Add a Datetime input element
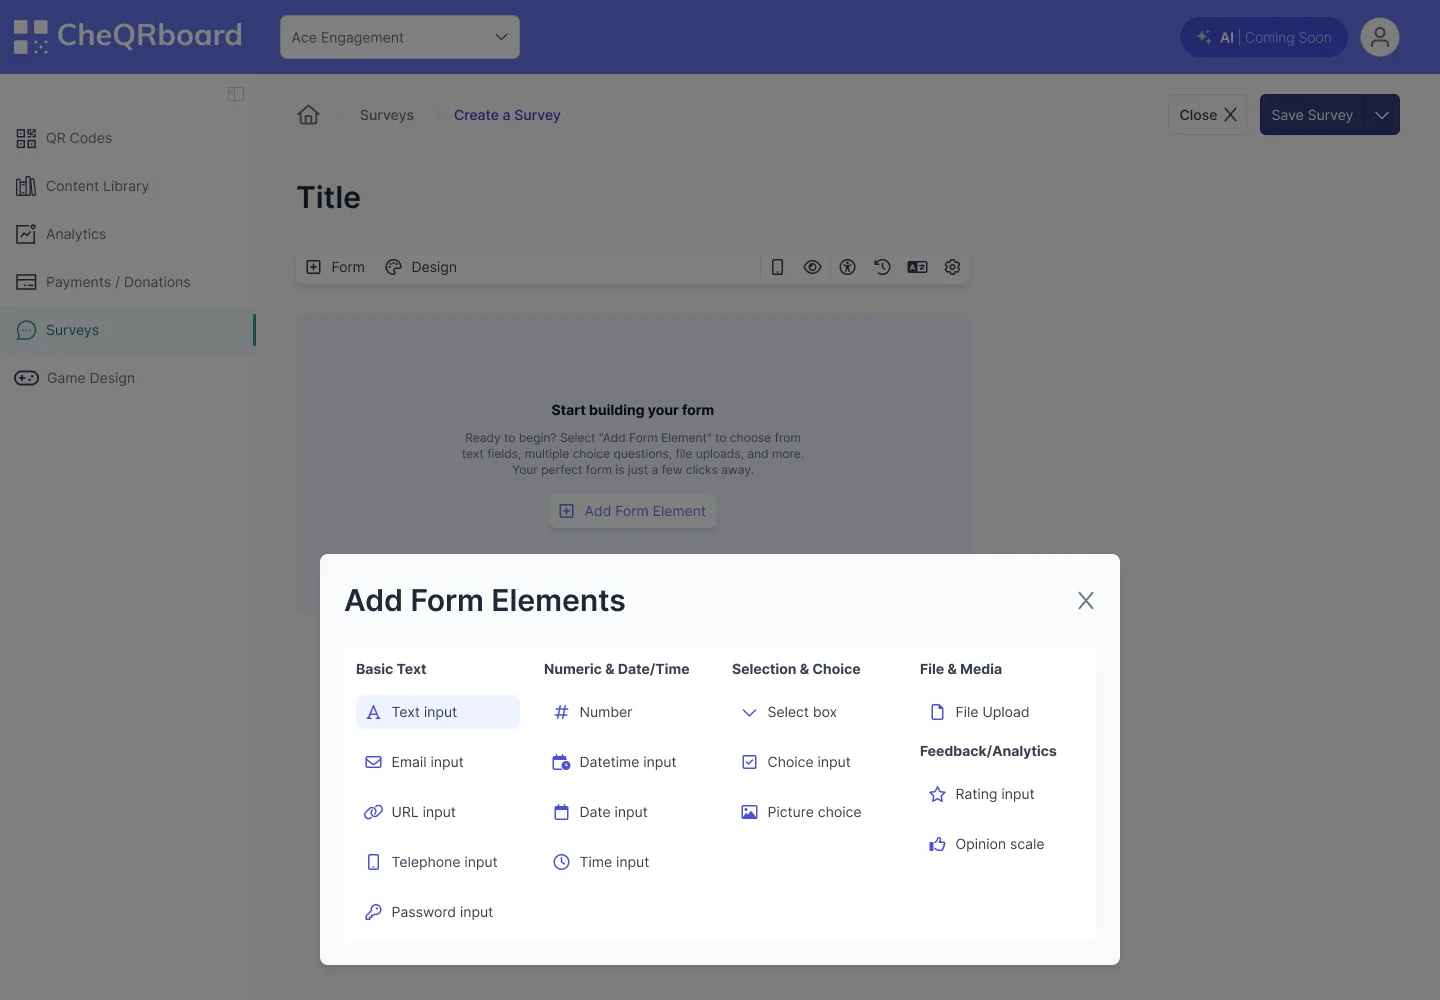Image resolution: width=1440 pixels, height=1000 pixels. 626,762
